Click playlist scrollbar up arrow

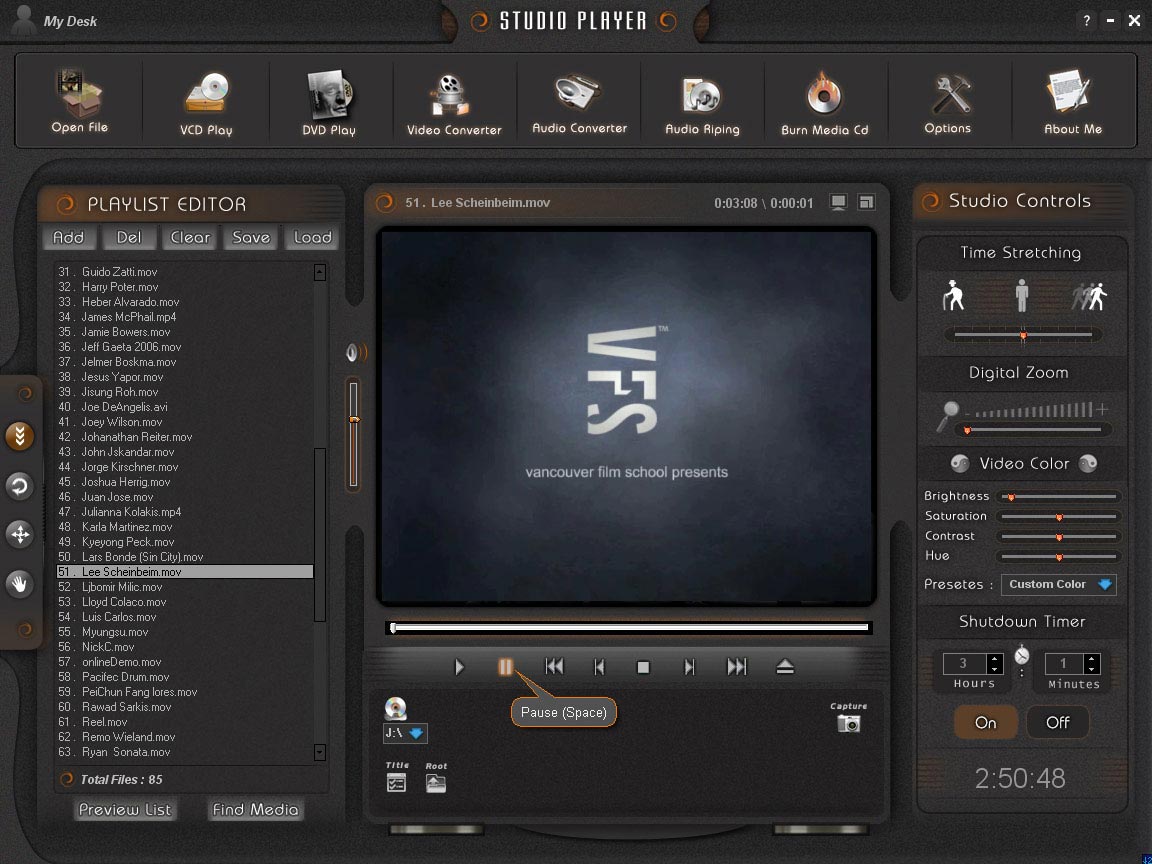(320, 273)
